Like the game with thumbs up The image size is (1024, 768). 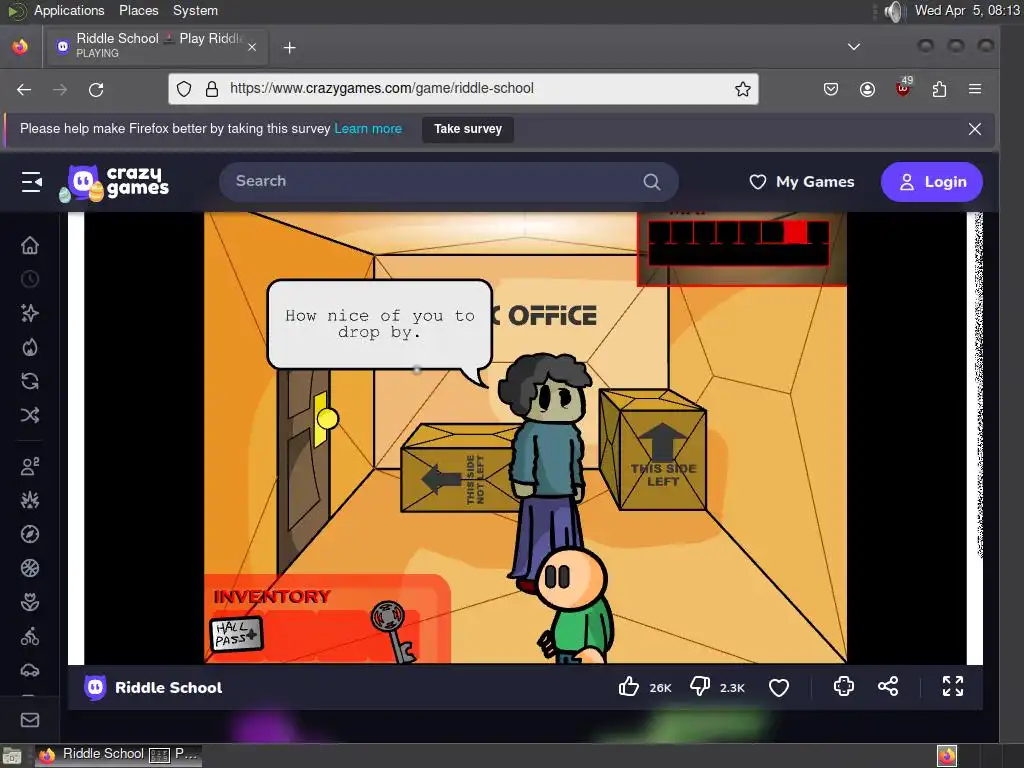629,686
